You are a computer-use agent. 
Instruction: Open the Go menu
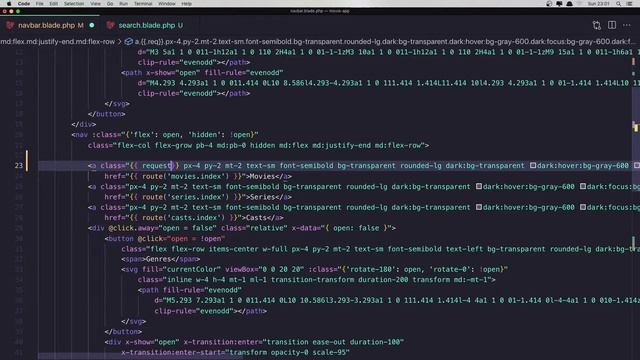pyautogui.click(x=110, y=4)
